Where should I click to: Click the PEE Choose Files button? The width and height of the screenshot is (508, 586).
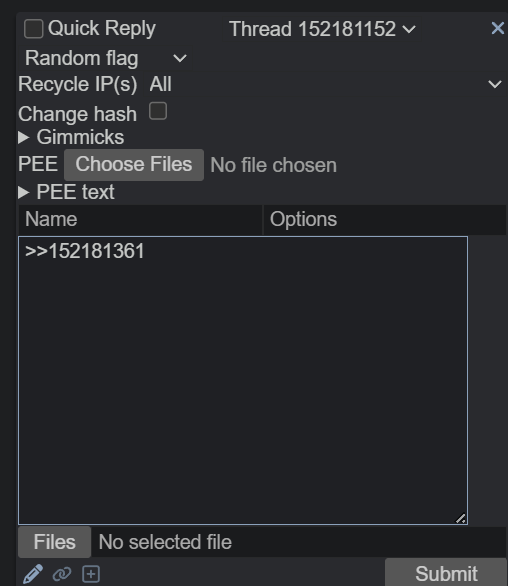[134, 165]
